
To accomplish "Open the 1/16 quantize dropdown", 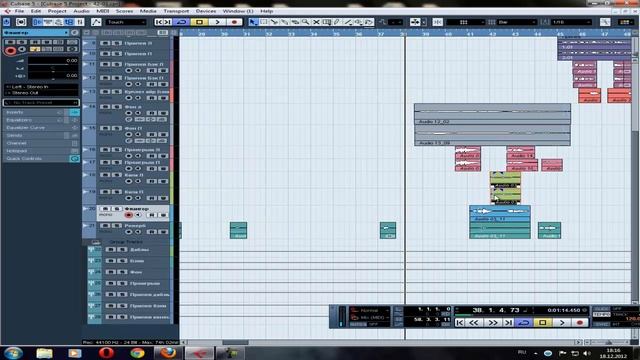I will coord(571,22).
